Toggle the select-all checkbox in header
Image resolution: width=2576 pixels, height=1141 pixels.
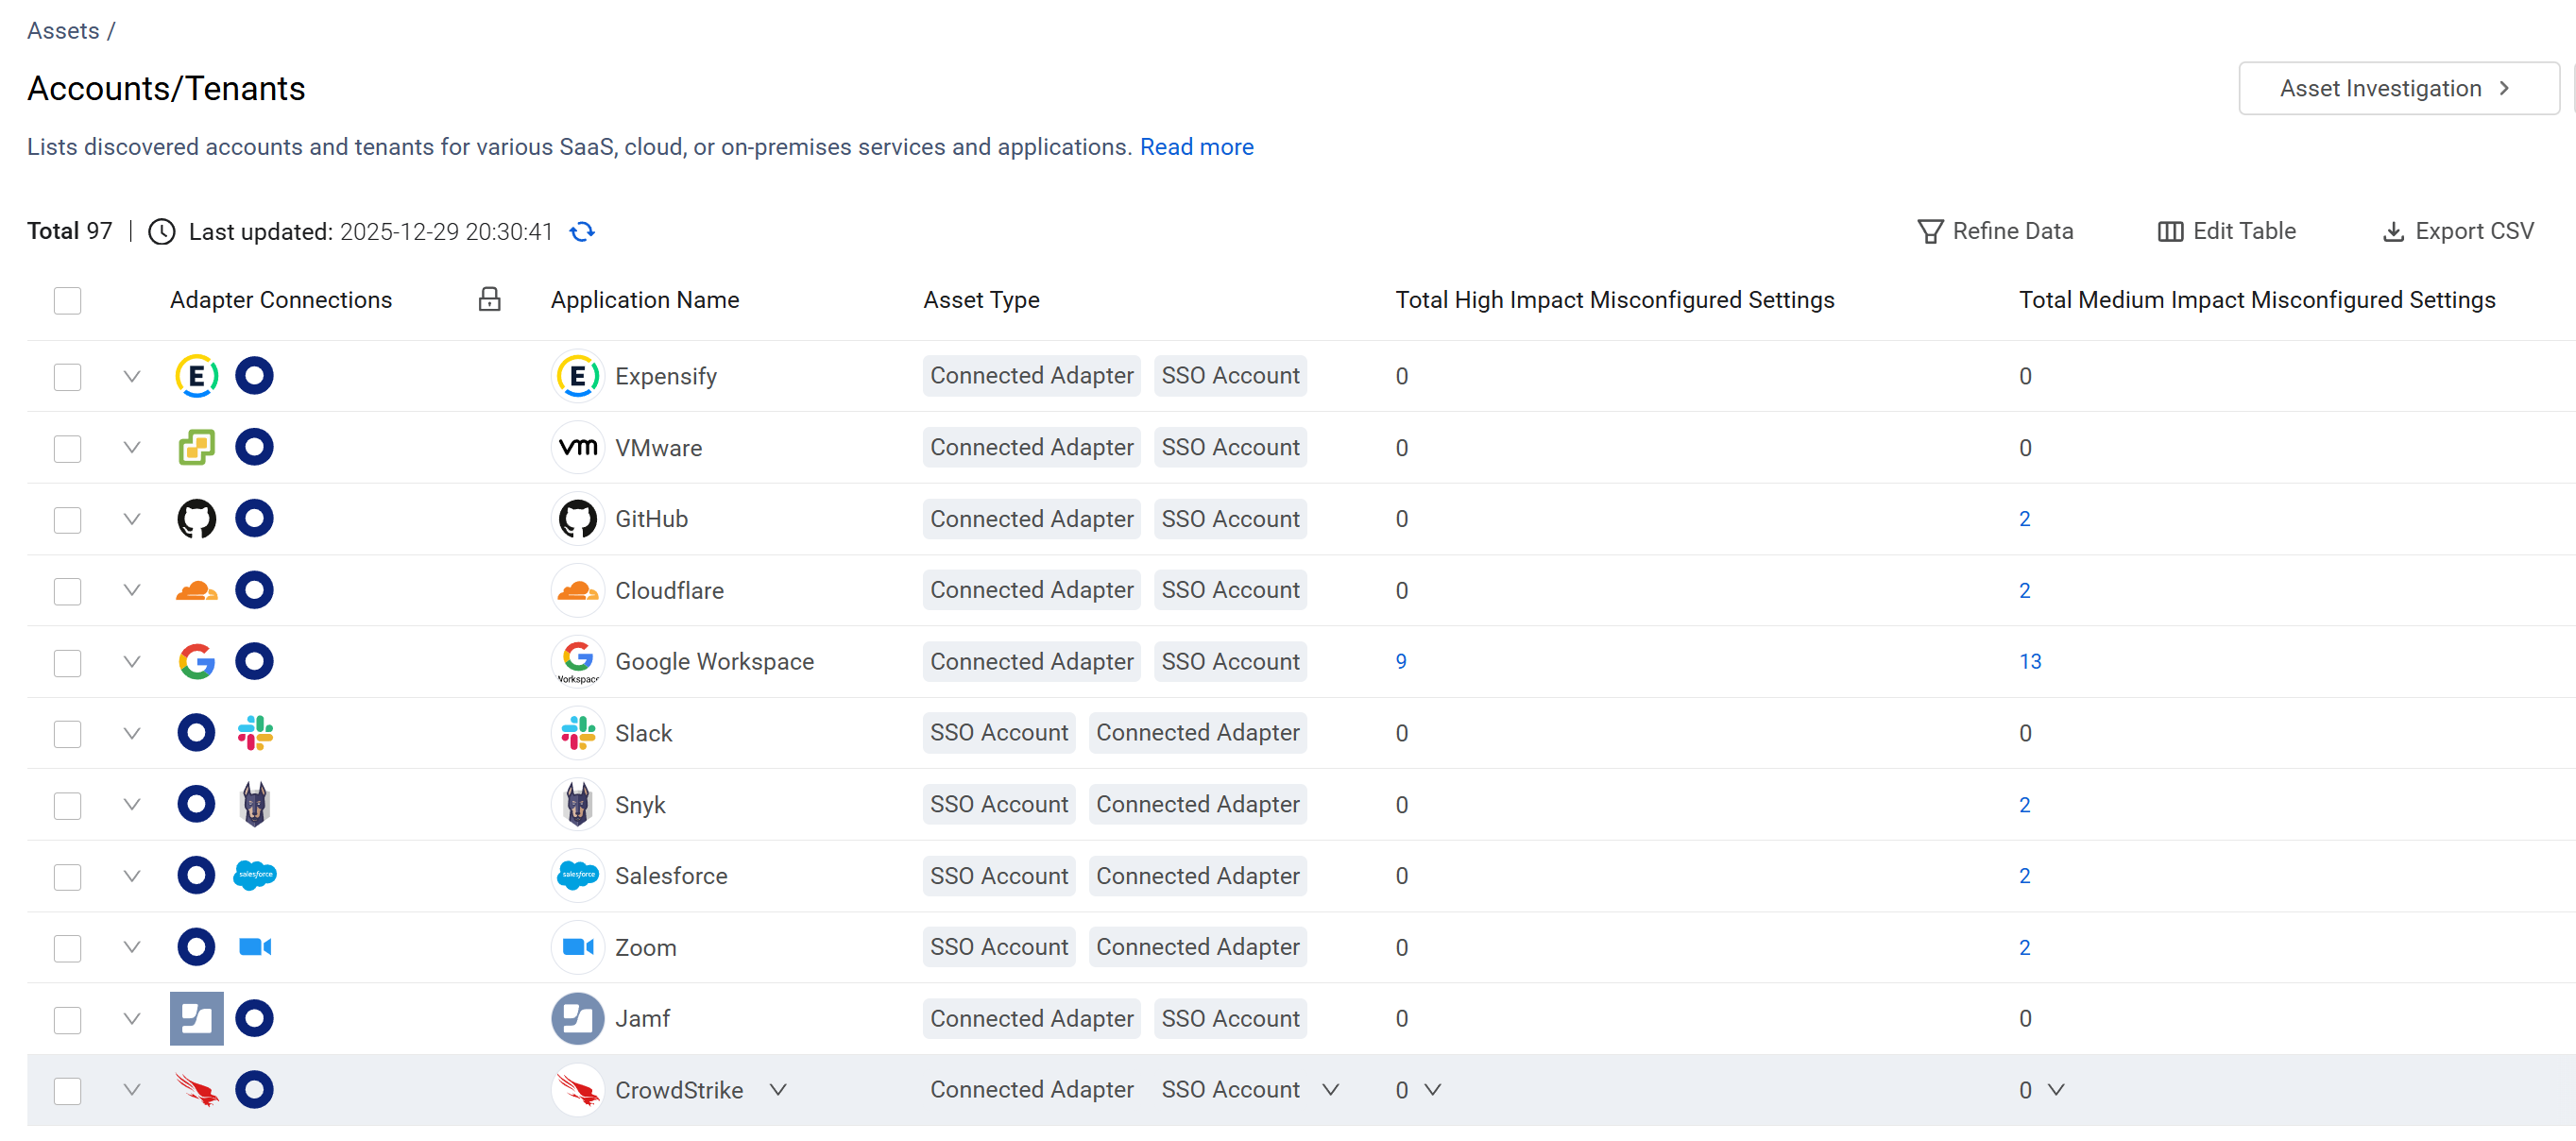tap(67, 300)
